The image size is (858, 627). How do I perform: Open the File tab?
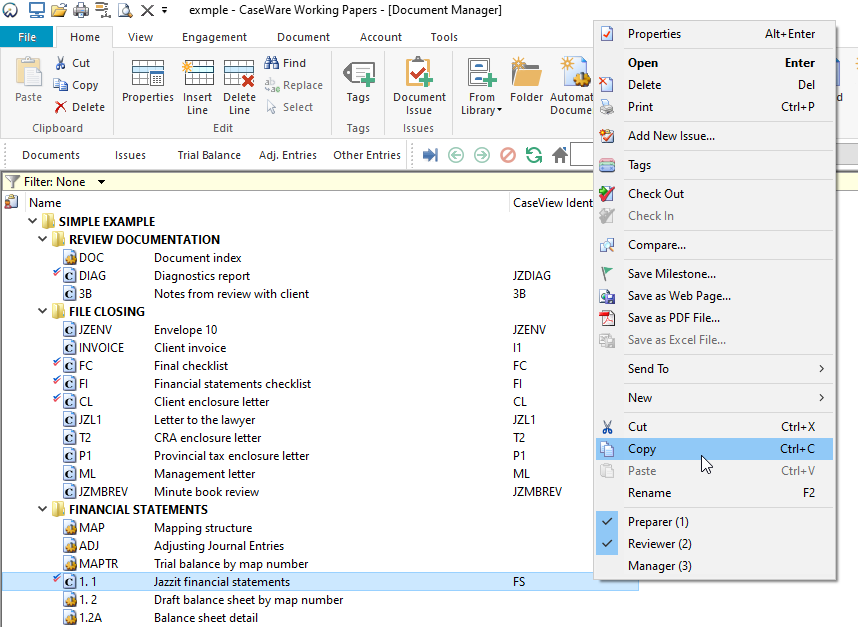pos(27,37)
